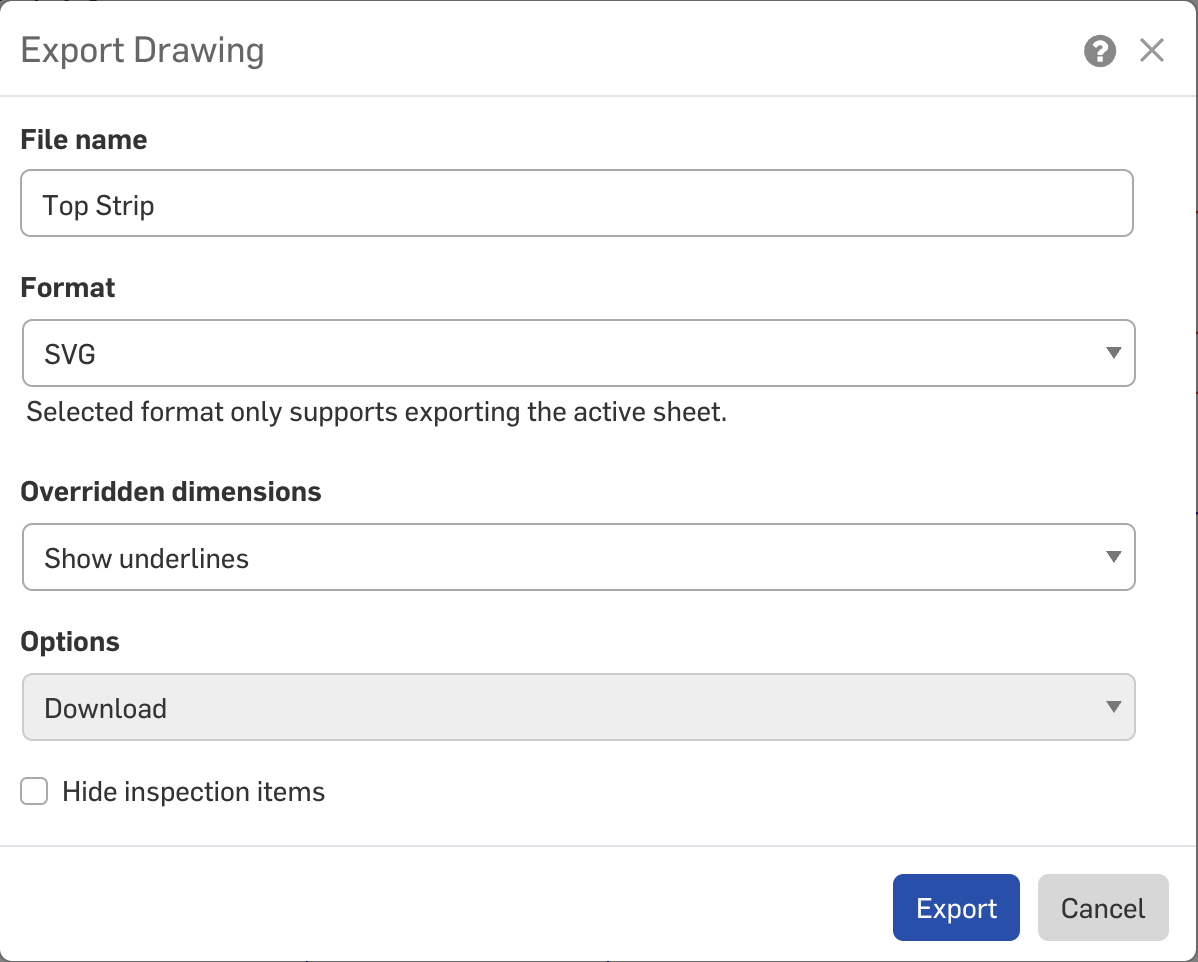Click the Format section label

coord(68,288)
